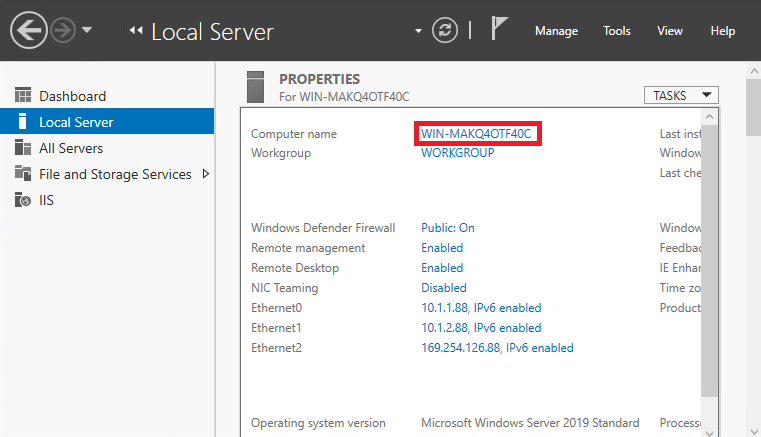The height and width of the screenshot is (437, 761).
Task: Open the View menu
Action: coord(670,31)
